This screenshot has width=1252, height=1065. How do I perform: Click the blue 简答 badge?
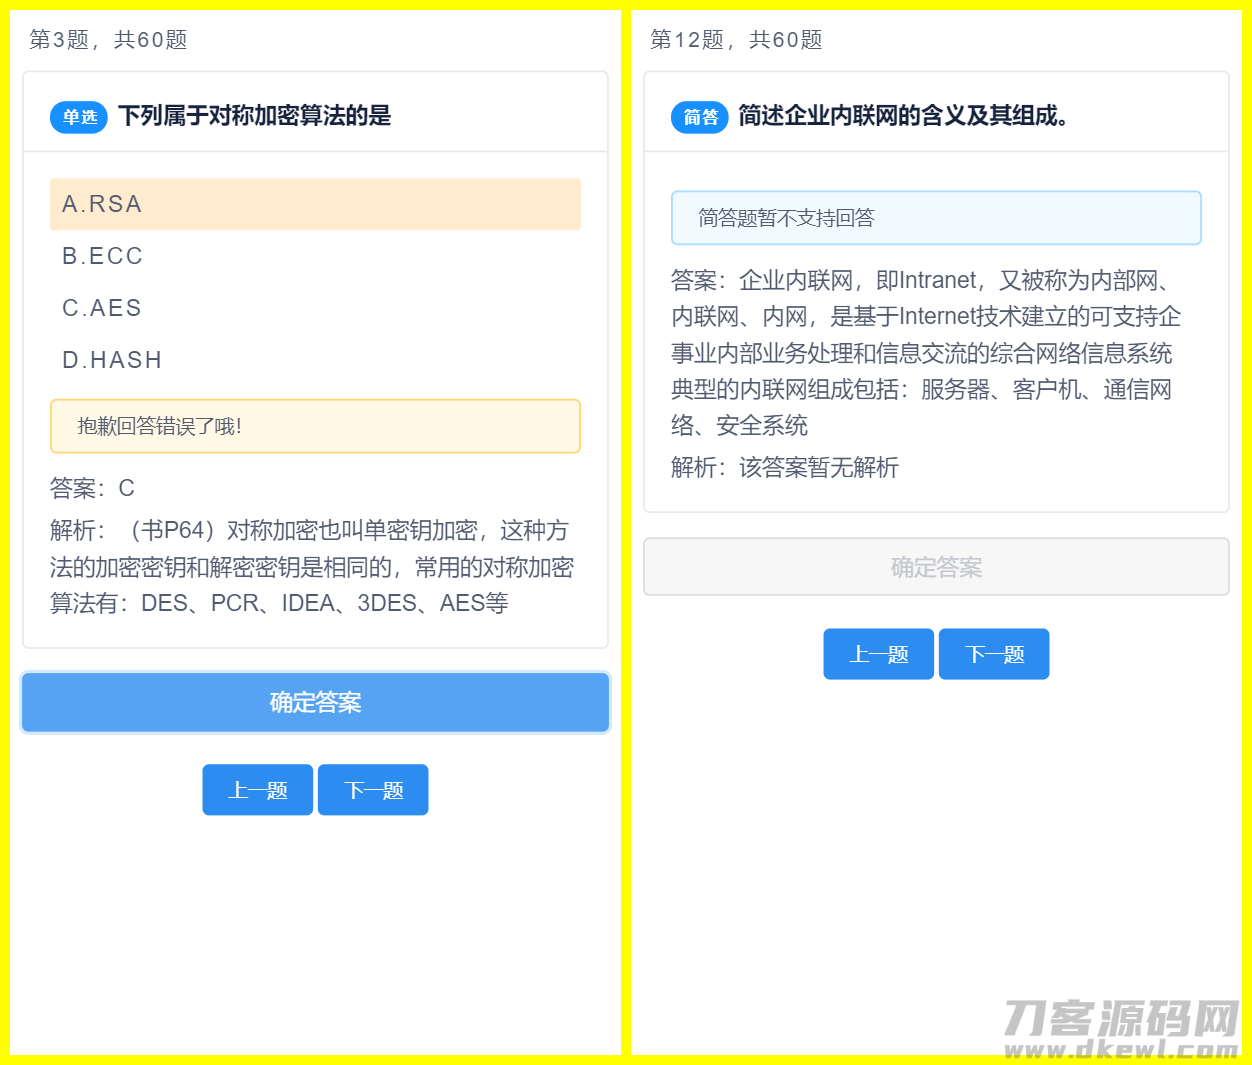click(700, 117)
